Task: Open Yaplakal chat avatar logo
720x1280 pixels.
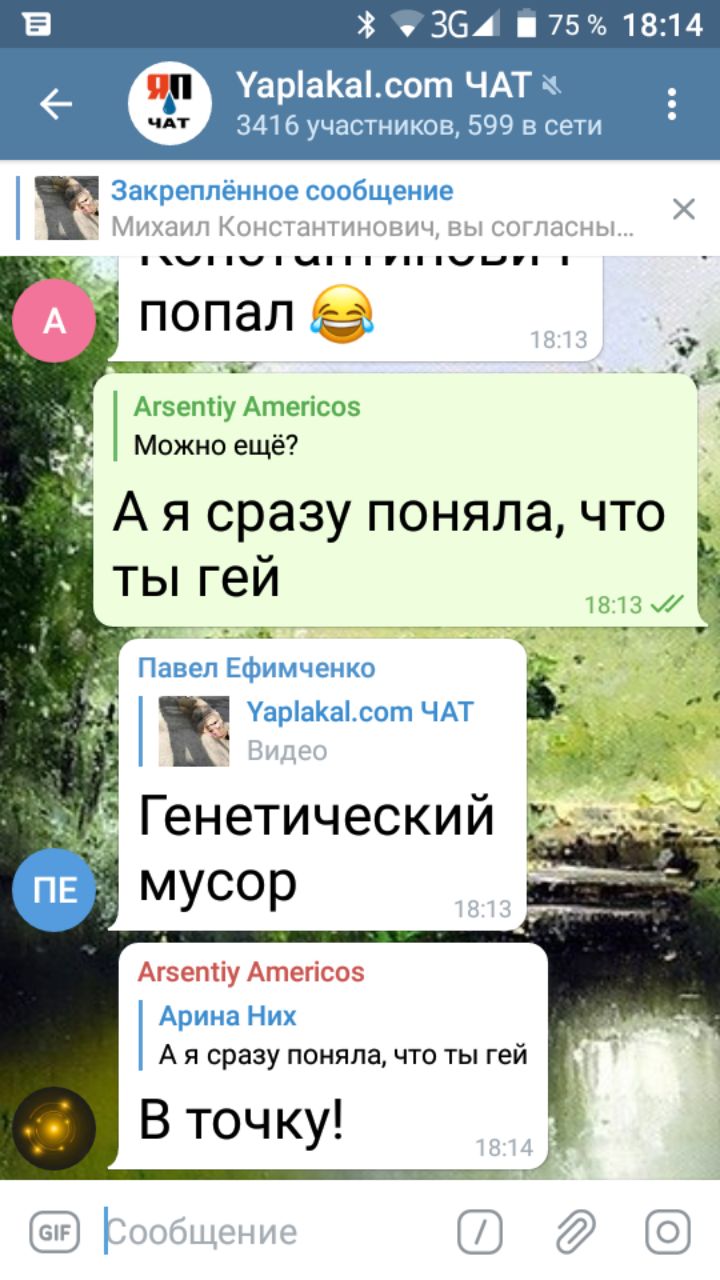Action: click(170, 104)
